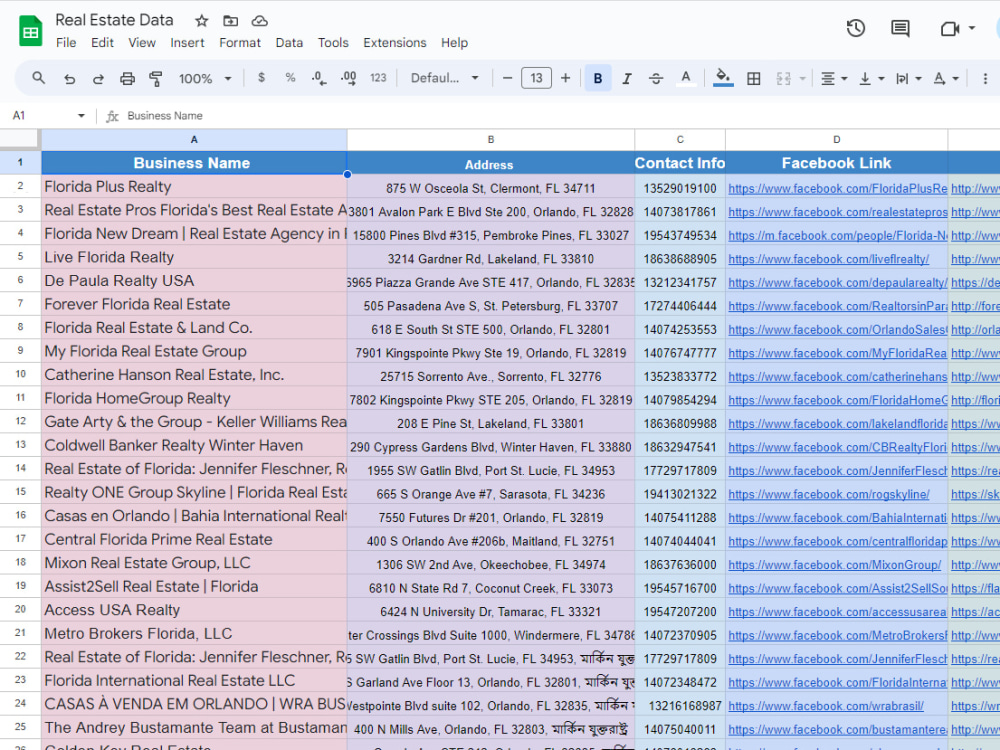Open the Extensions menu
The height and width of the screenshot is (750, 1000).
tap(395, 43)
